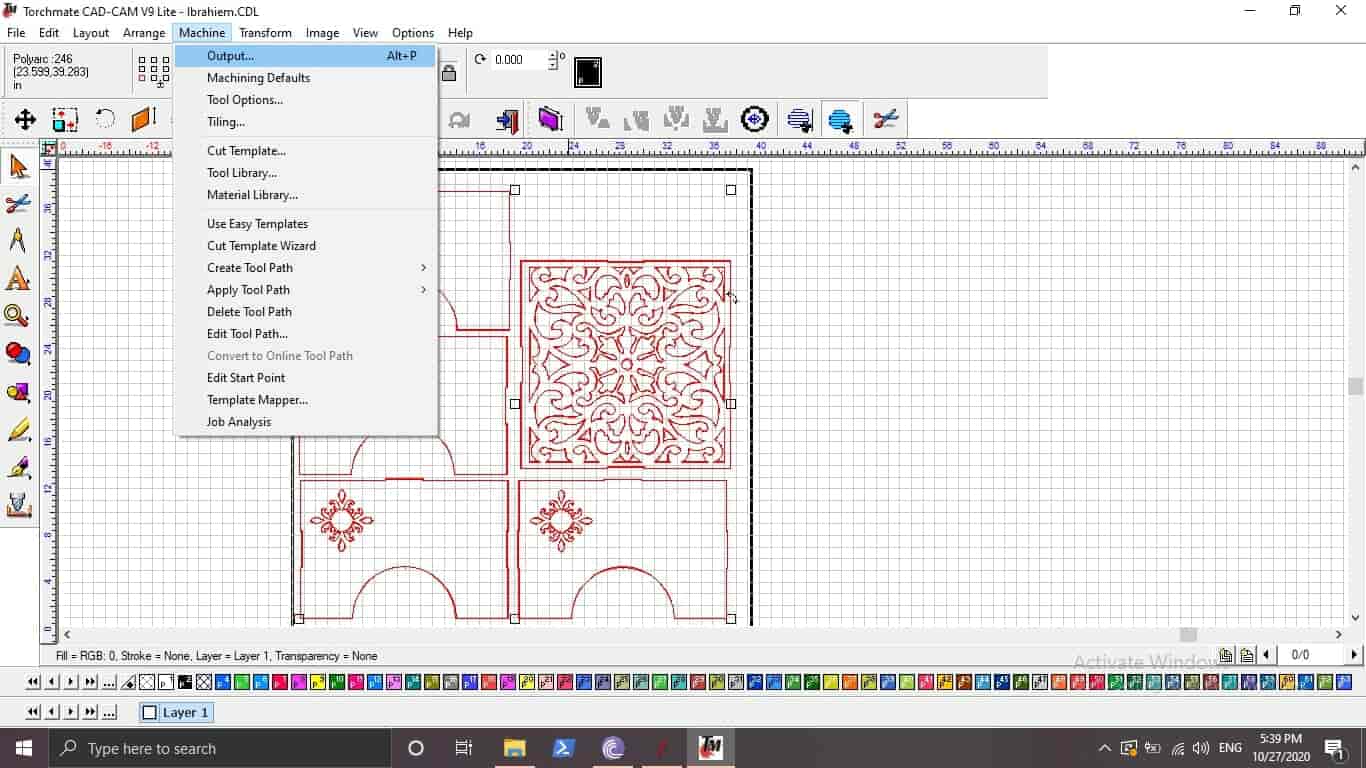Screen dimensions: 1366x768
Task: Click the layer bar ellipsis button
Action: coord(109,713)
